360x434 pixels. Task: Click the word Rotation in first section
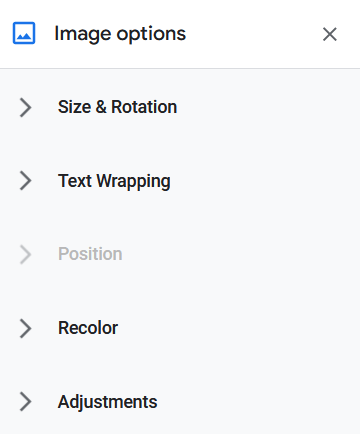pyautogui.click(x=144, y=107)
